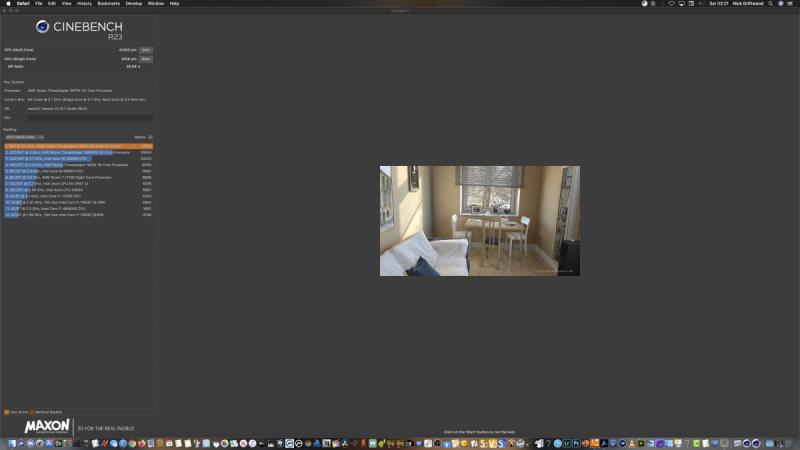Open the Safari menu
The image size is (800, 450).
click(x=23, y=4)
